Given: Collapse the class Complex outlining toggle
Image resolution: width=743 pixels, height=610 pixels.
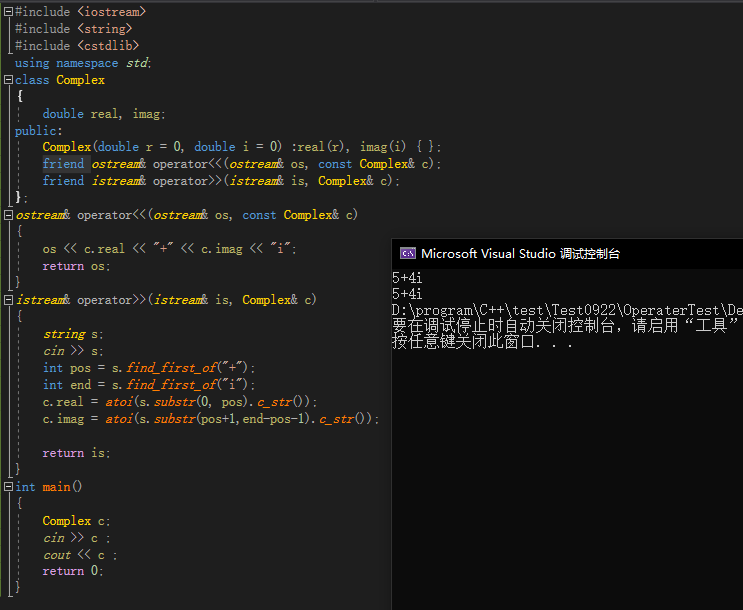Looking at the screenshot, I should [x=8, y=80].
